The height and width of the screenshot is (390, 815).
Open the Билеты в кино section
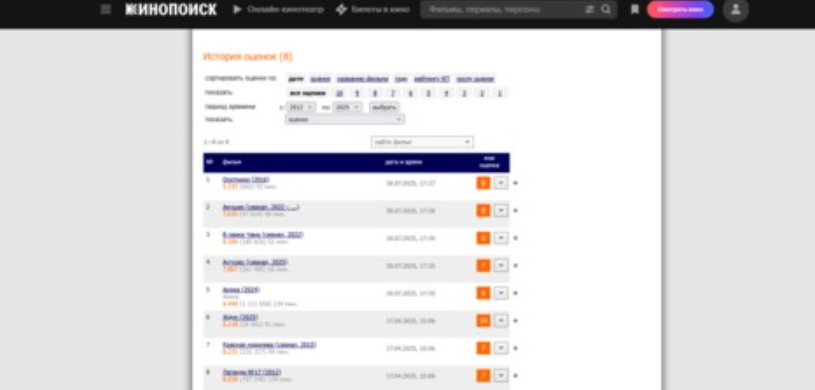[372, 9]
